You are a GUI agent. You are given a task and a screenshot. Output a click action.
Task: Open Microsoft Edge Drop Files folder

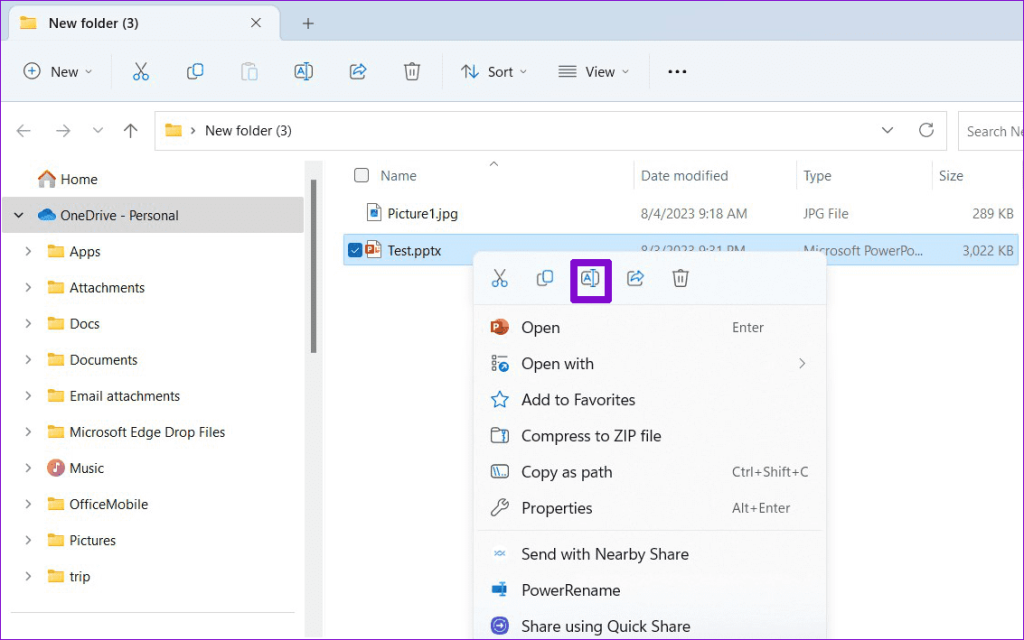pos(147,432)
